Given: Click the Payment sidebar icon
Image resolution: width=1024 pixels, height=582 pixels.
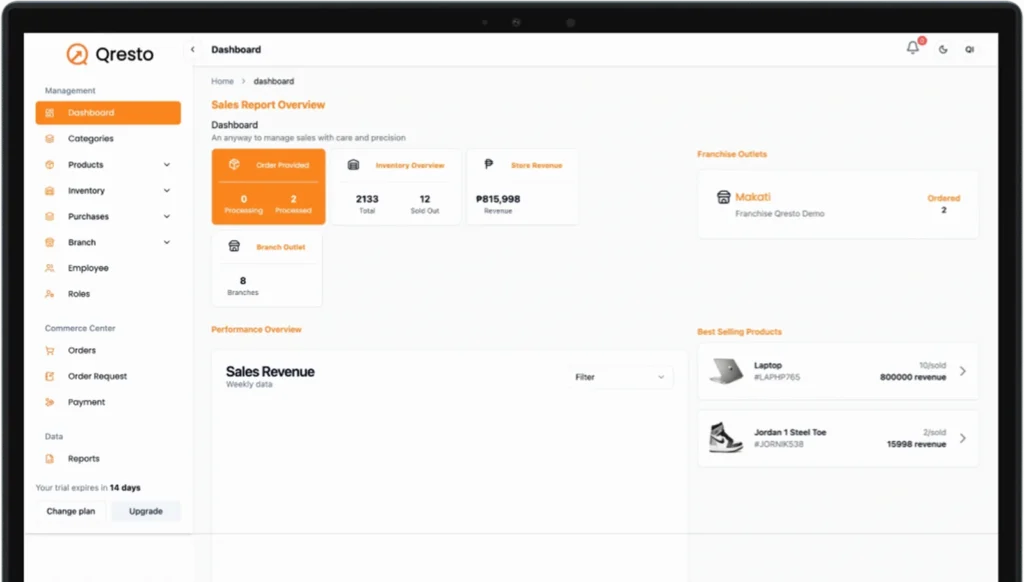Looking at the screenshot, I should coord(50,402).
